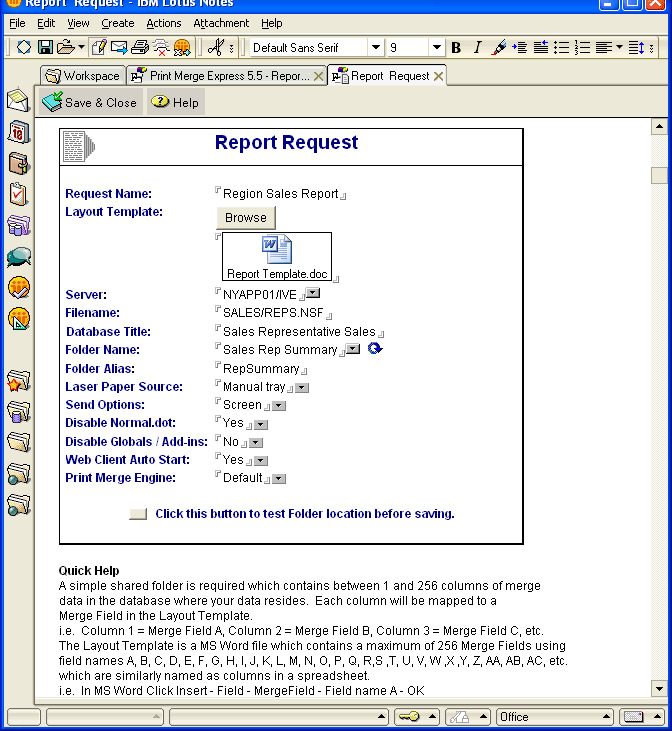672x731 pixels.
Task: Expand the Laser Paper Source dropdown
Action: click(302, 387)
